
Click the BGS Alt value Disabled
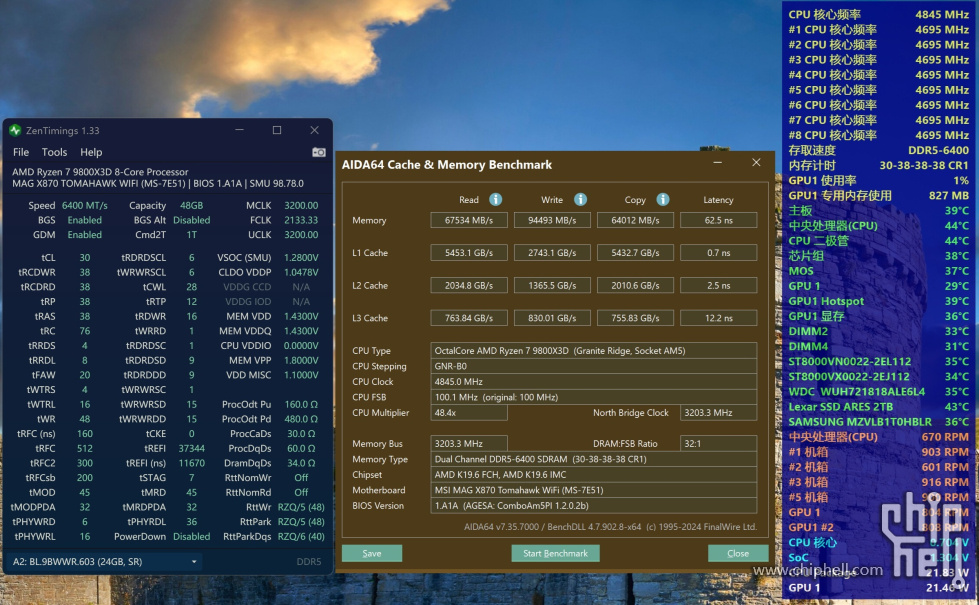(192, 220)
